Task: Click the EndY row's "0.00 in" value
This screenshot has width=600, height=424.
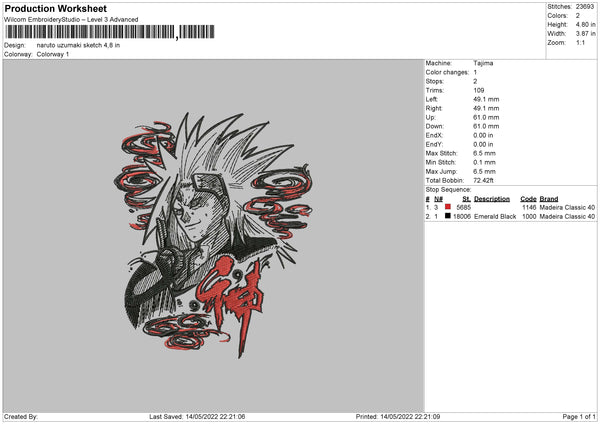Action: (x=483, y=145)
